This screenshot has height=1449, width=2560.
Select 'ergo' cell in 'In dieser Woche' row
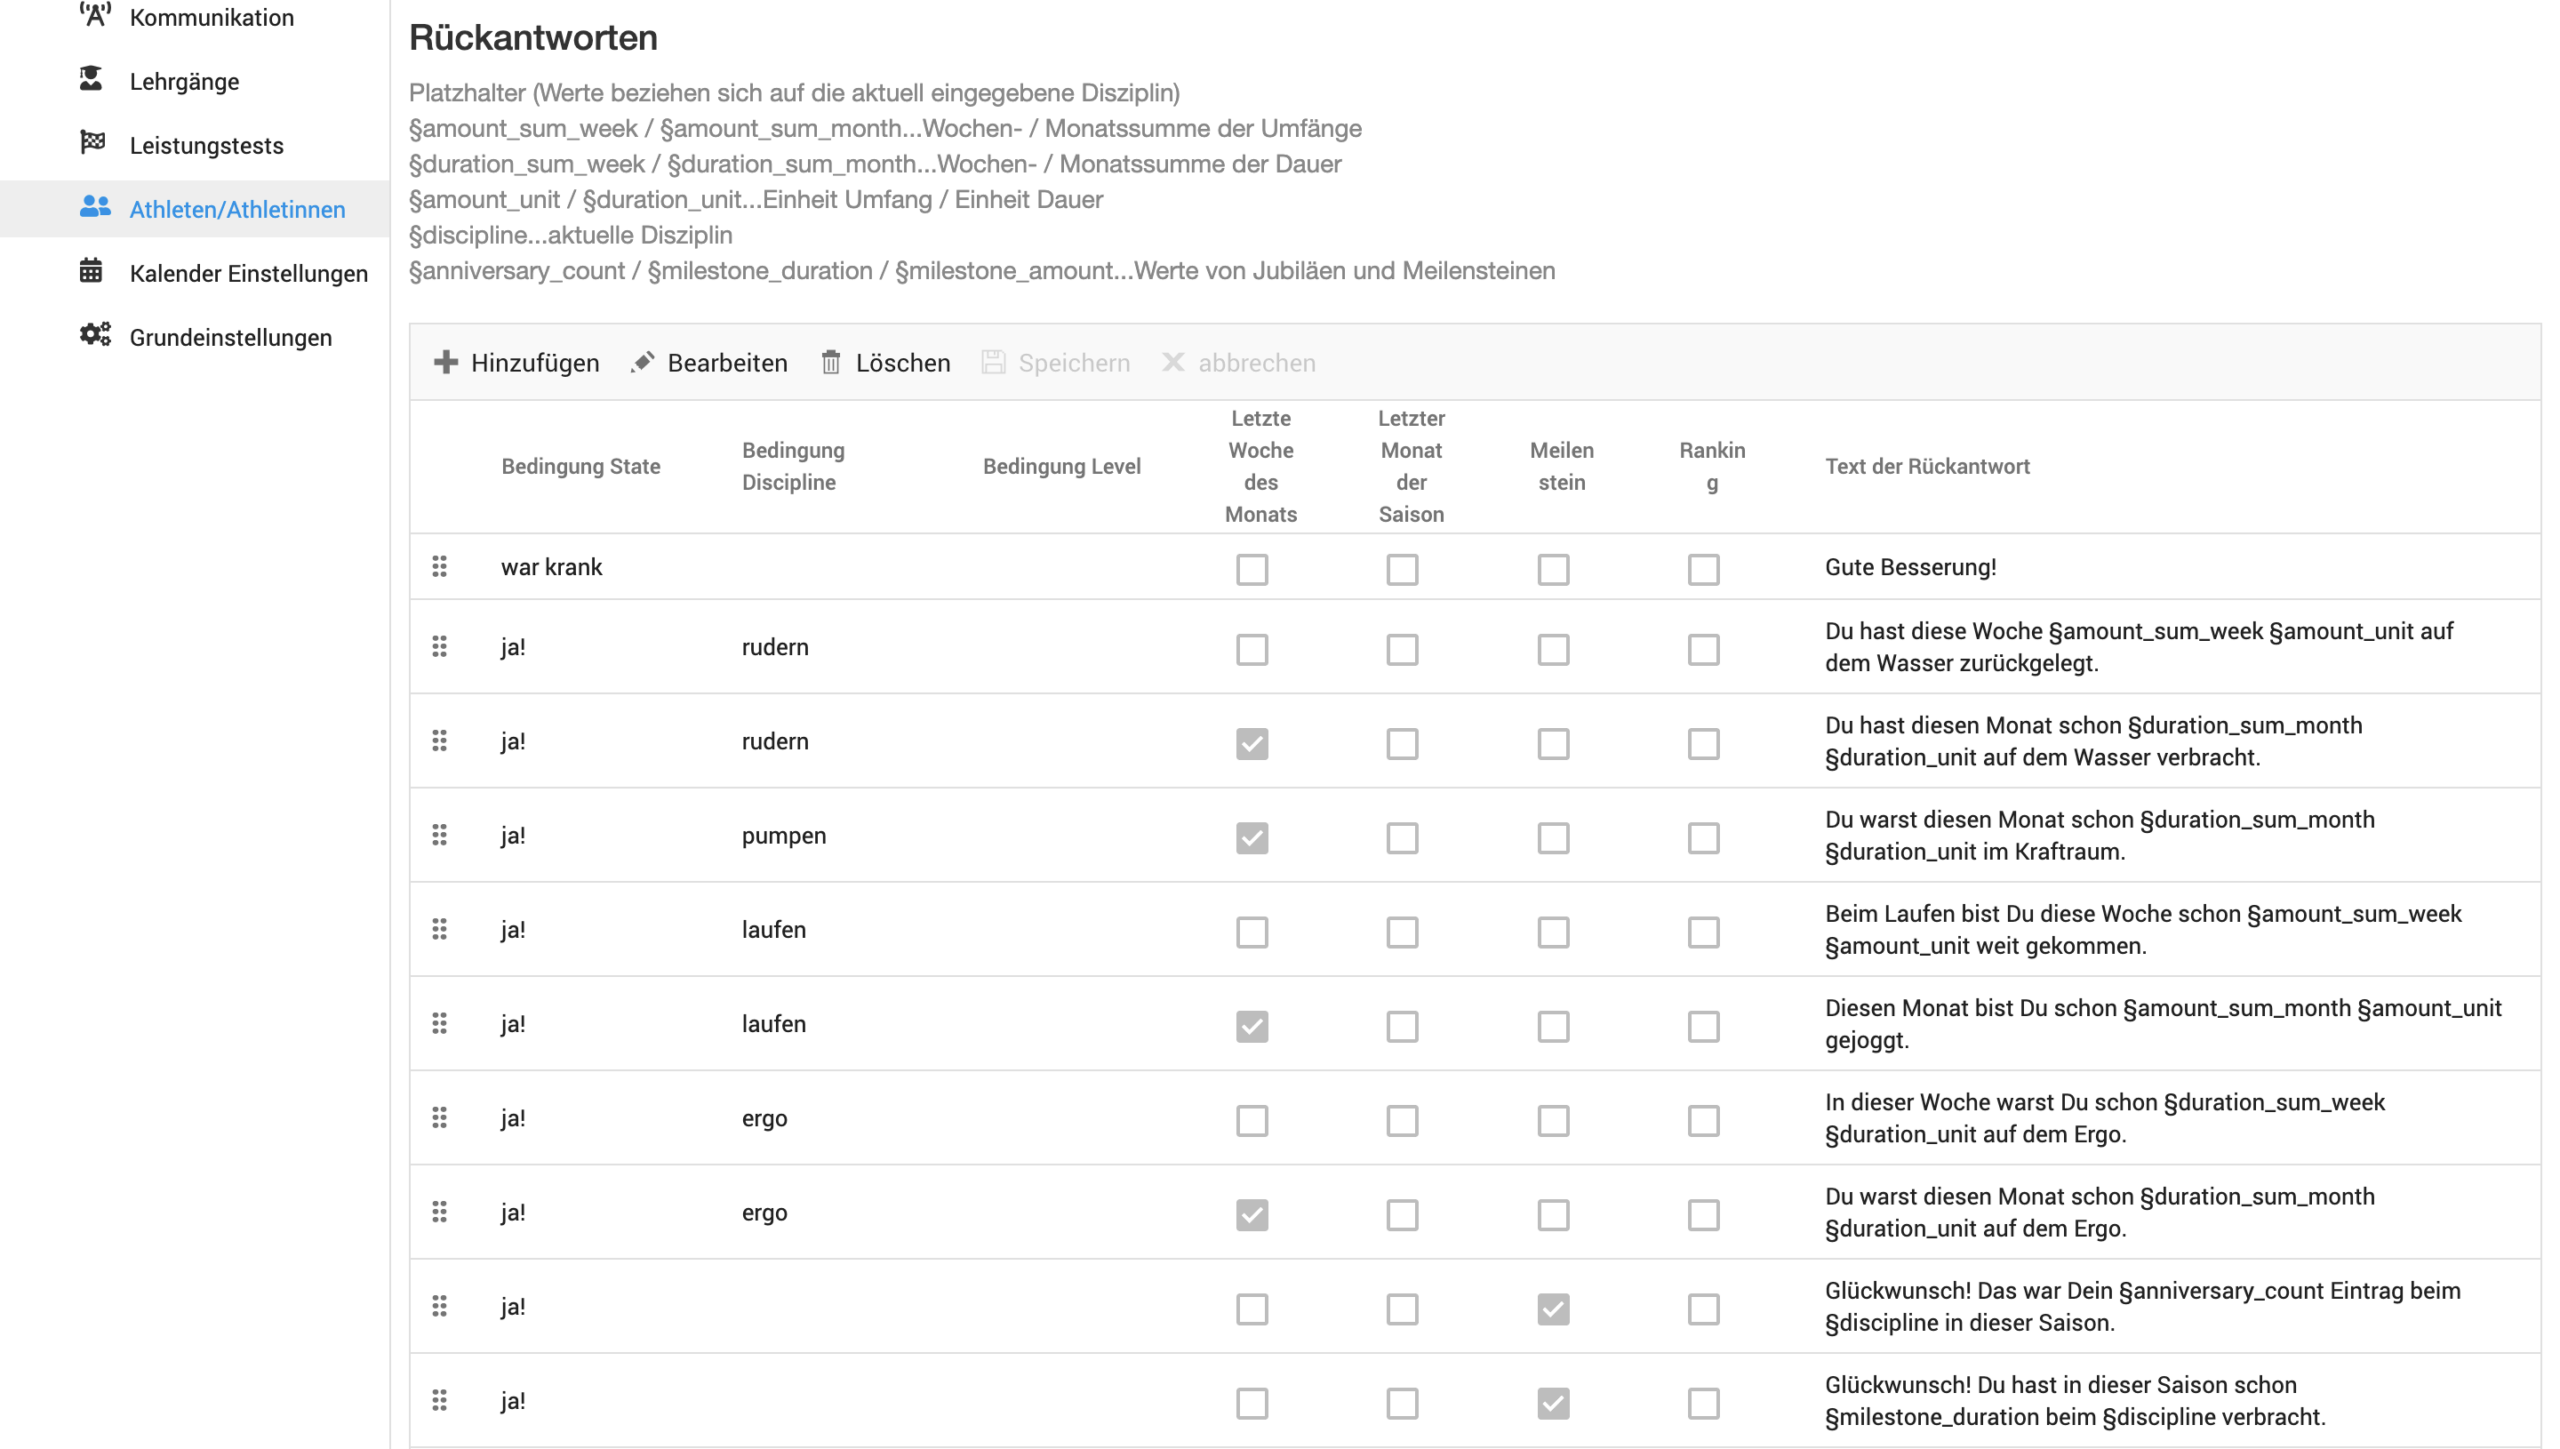(764, 1118)
